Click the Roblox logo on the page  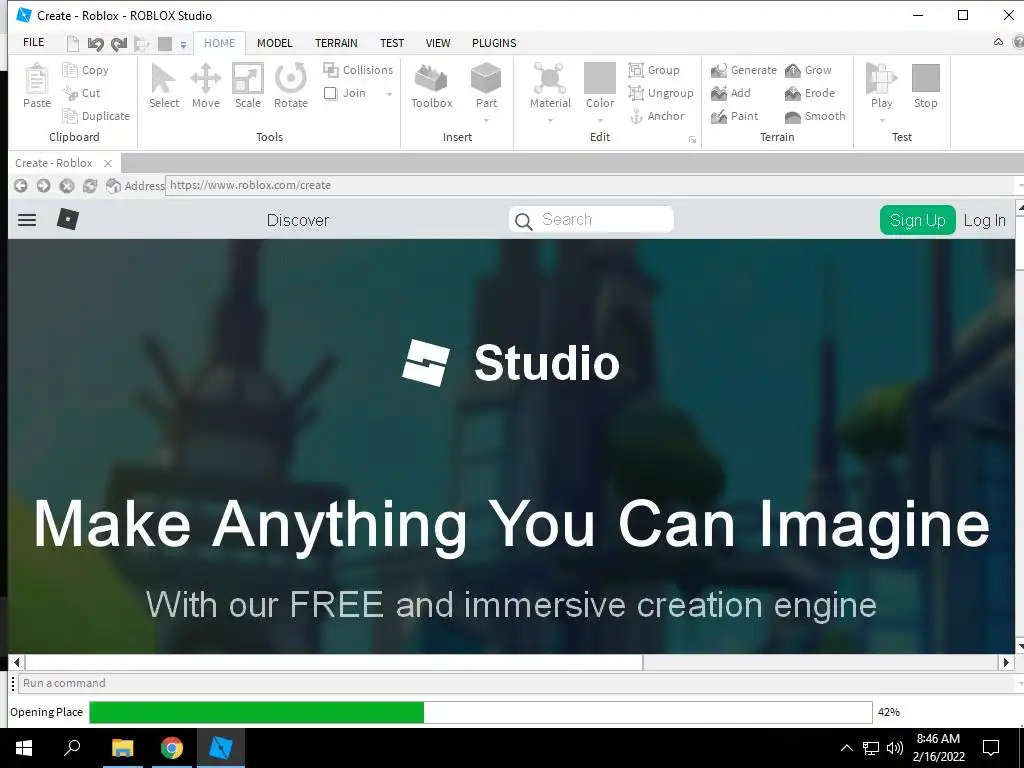pos(68,219)
